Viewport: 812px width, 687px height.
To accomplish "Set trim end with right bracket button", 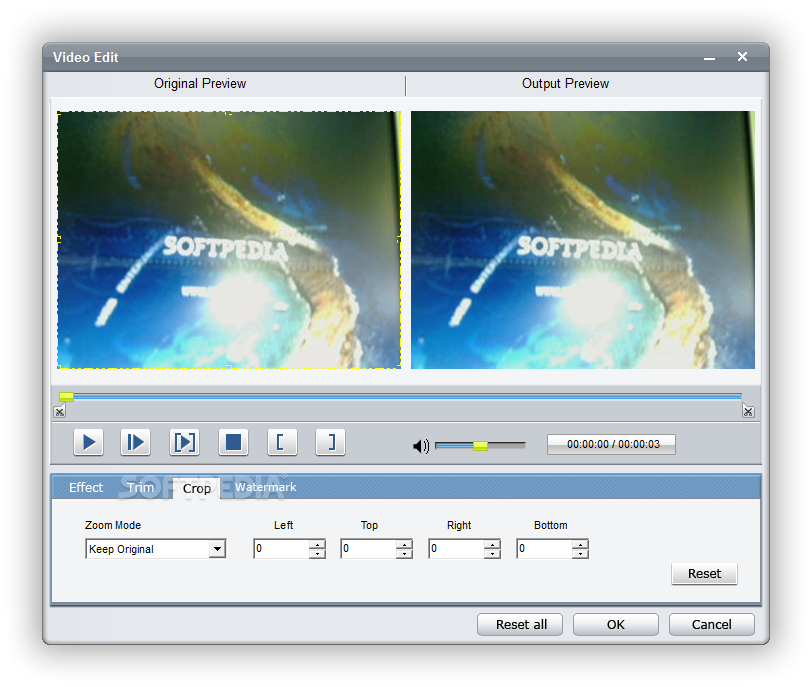I will point(330,443).
